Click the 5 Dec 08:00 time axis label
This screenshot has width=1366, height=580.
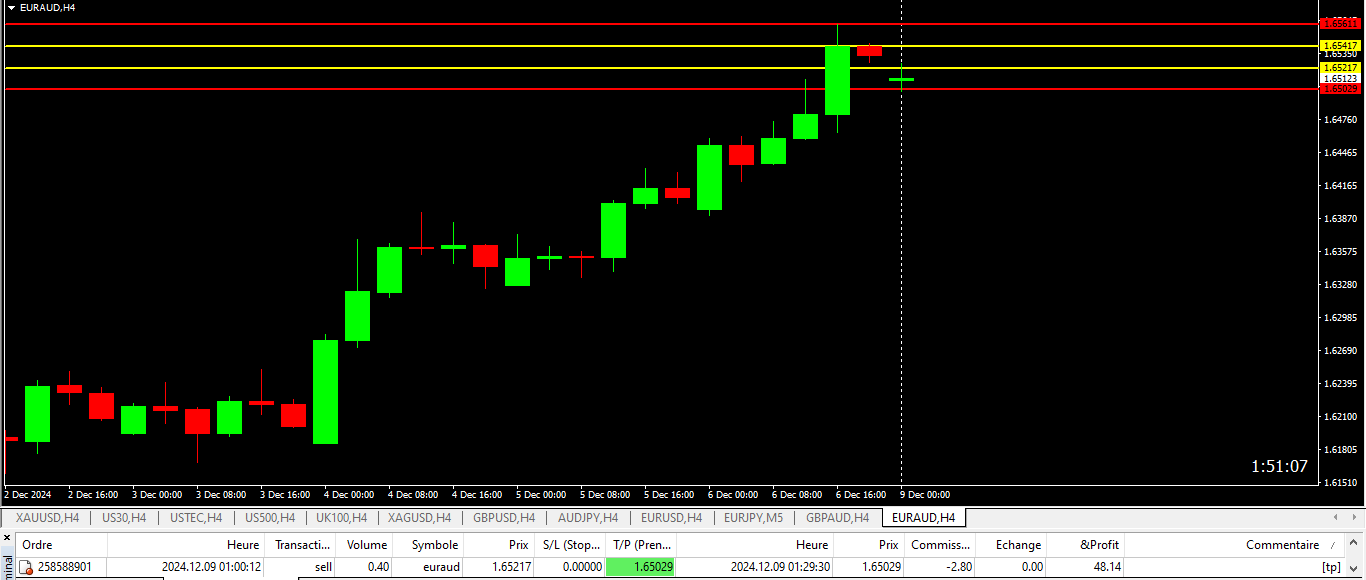605,495
